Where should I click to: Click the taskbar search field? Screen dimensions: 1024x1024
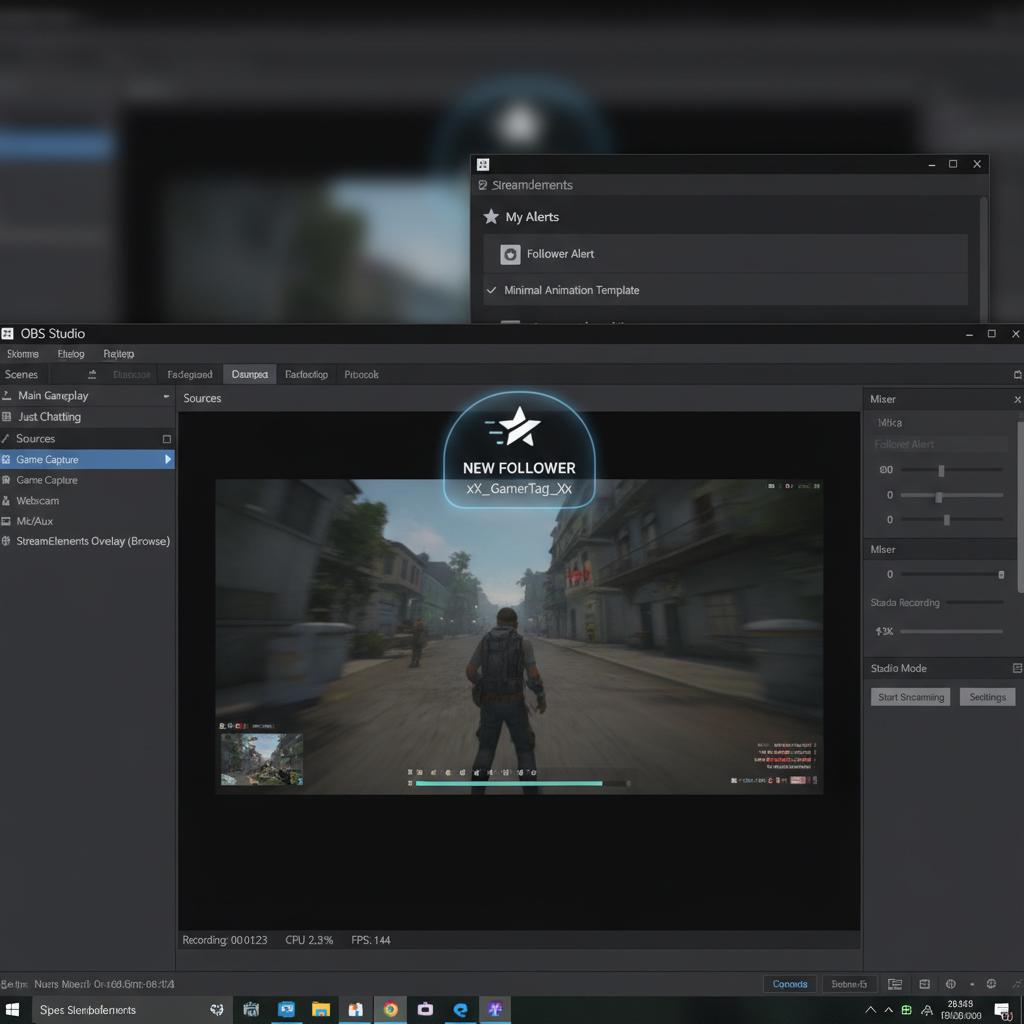pyautogui.click(x=120, y=1010)
